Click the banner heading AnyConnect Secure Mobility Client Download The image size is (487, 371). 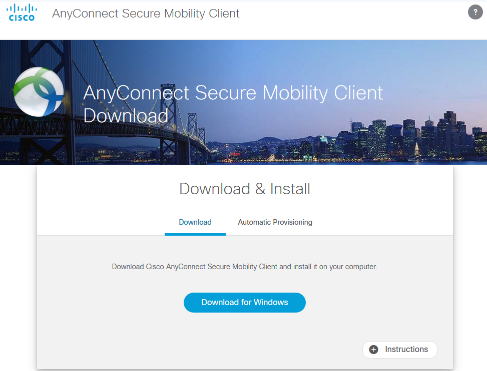pyautogui.click(x=233, y=104)
